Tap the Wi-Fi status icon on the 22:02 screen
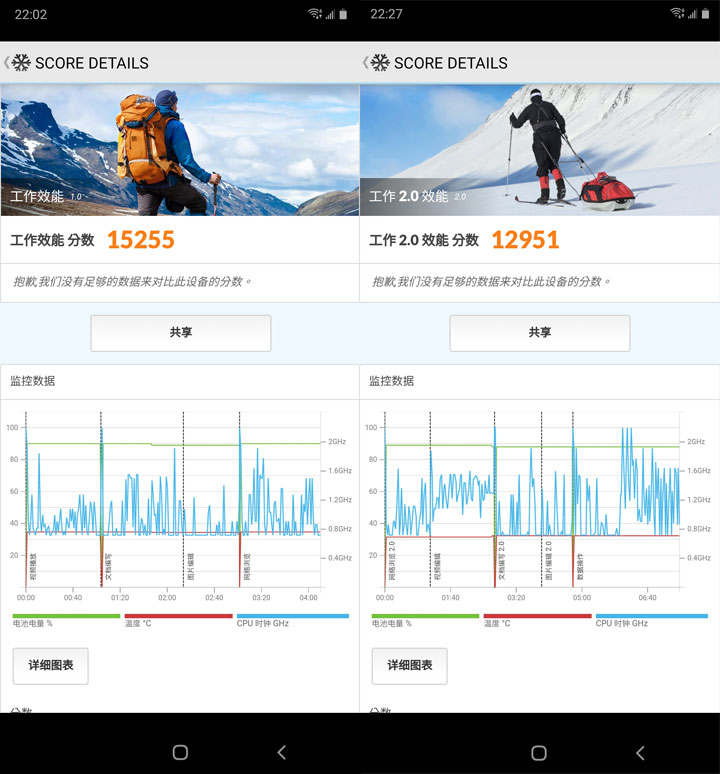 tap(315, 14)
